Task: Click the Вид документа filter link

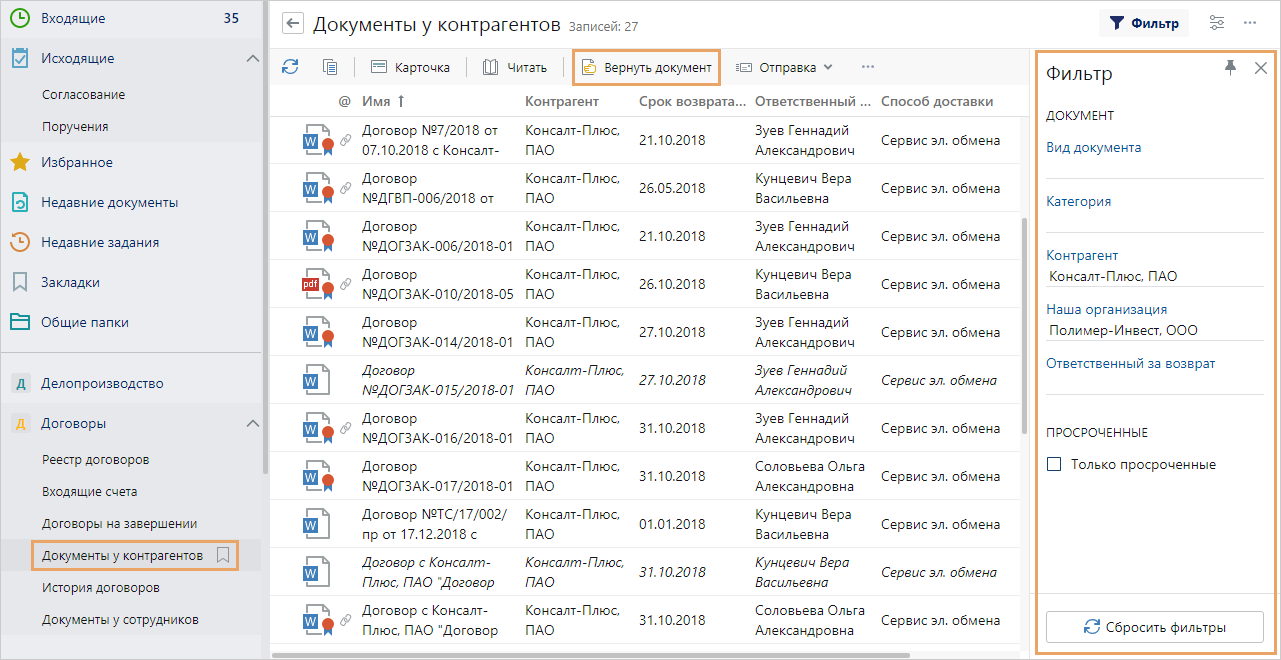Action: coord(1094,147)
